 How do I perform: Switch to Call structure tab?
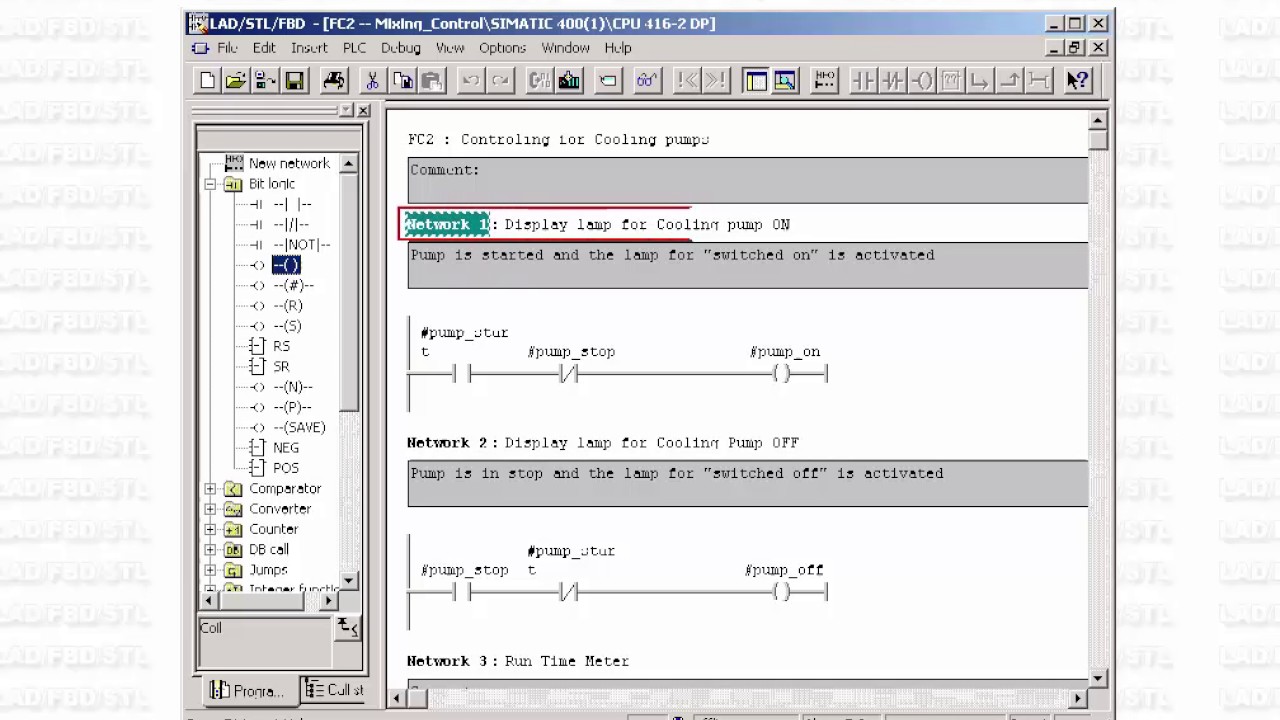[x=334, y=690]
